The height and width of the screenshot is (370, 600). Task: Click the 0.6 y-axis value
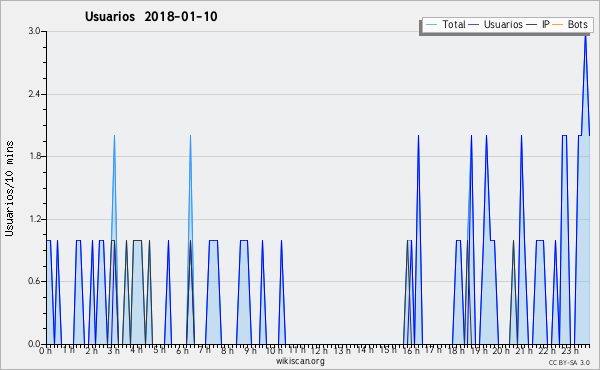point(34,281)
